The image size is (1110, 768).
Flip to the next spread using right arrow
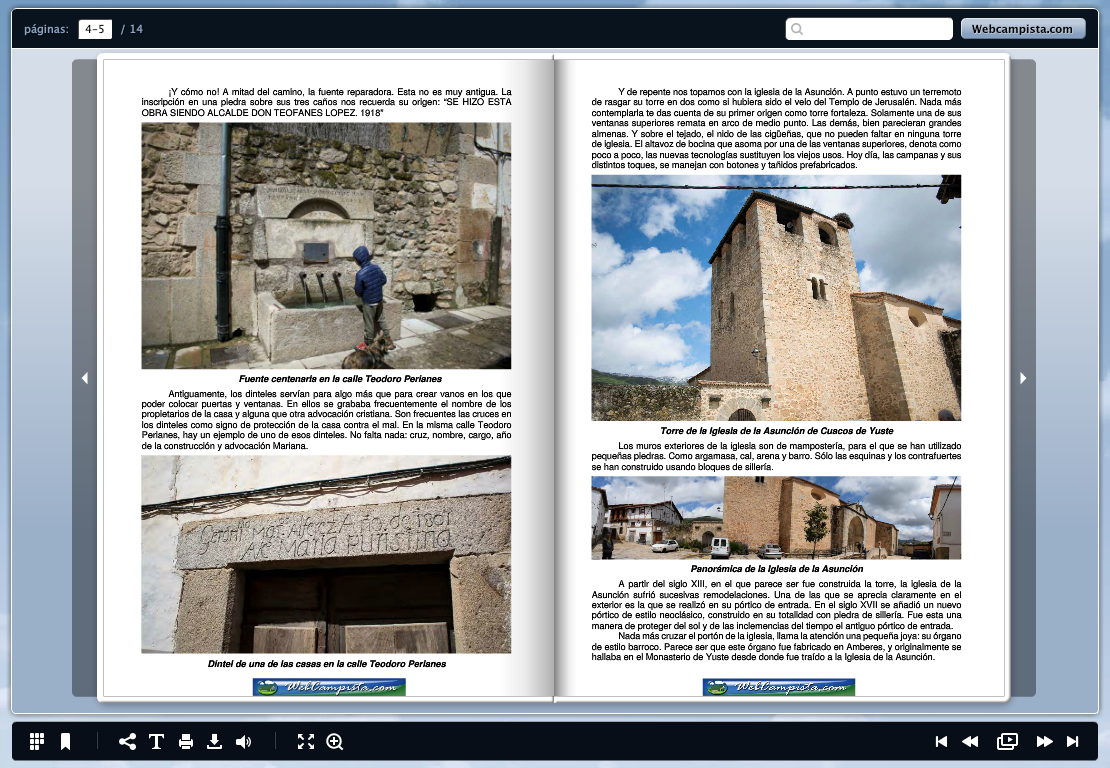click(1023, 378)
